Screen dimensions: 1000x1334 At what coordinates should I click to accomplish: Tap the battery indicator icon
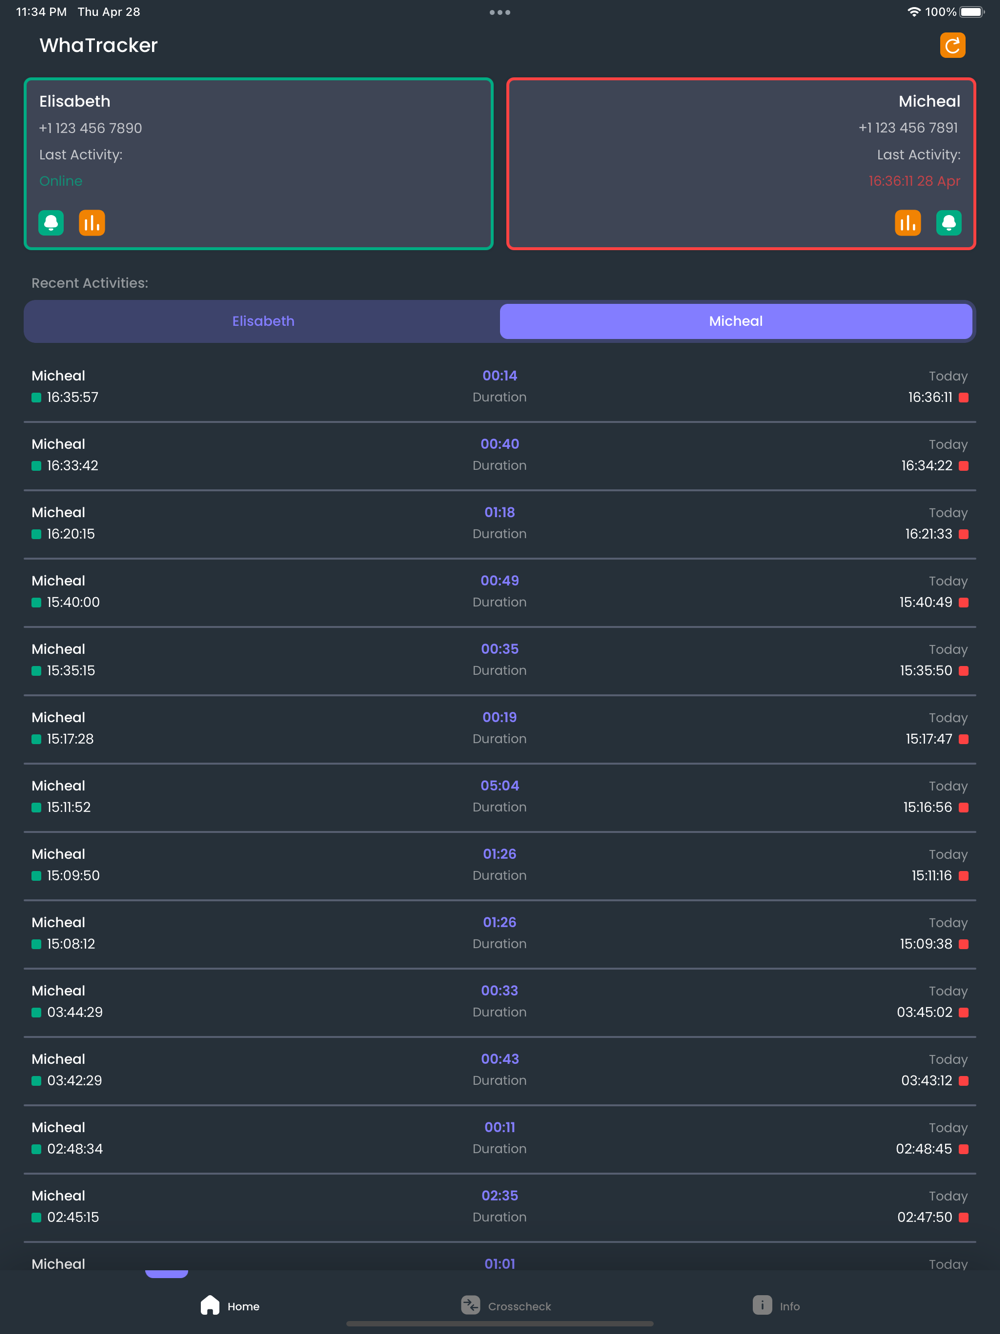click(972, 12)
